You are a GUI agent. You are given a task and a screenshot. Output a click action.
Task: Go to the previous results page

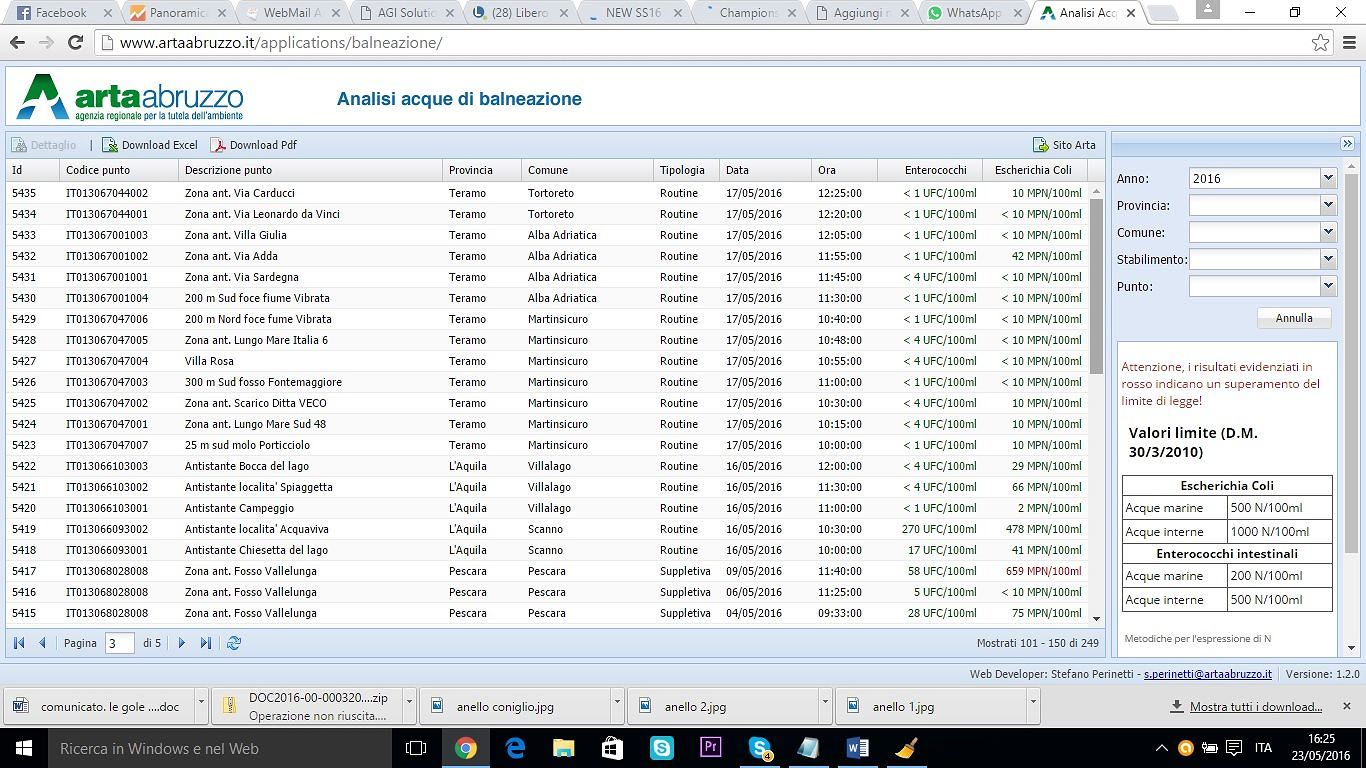tap(42, 643)
